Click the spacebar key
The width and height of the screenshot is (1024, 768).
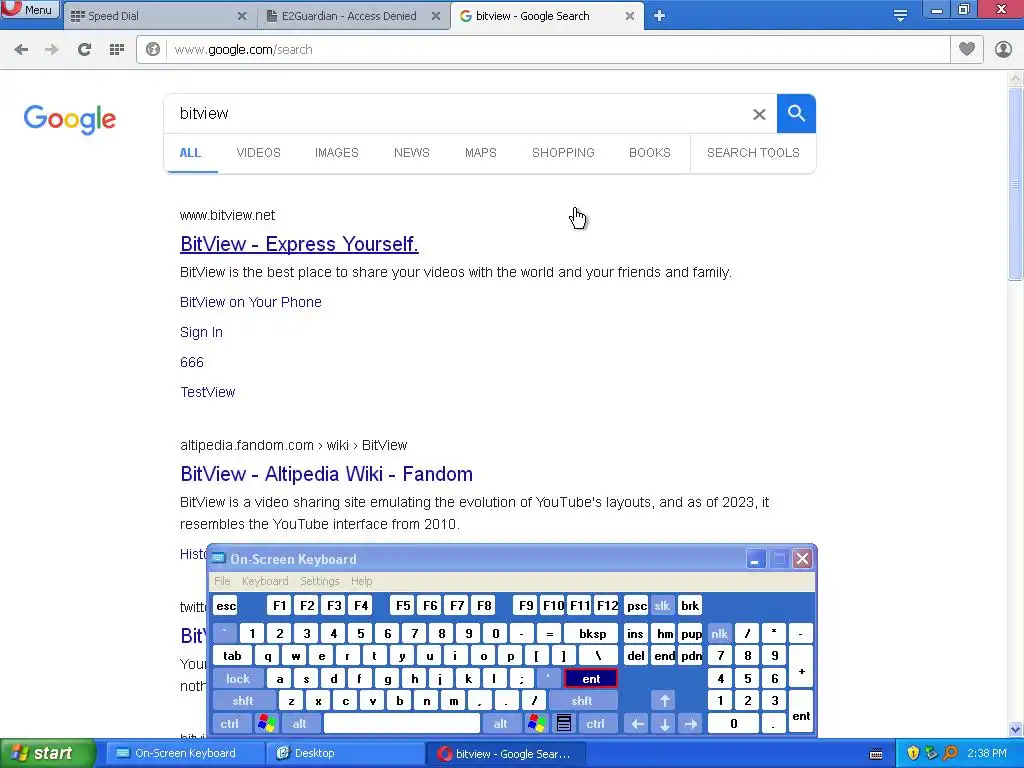tap(402, 724)
